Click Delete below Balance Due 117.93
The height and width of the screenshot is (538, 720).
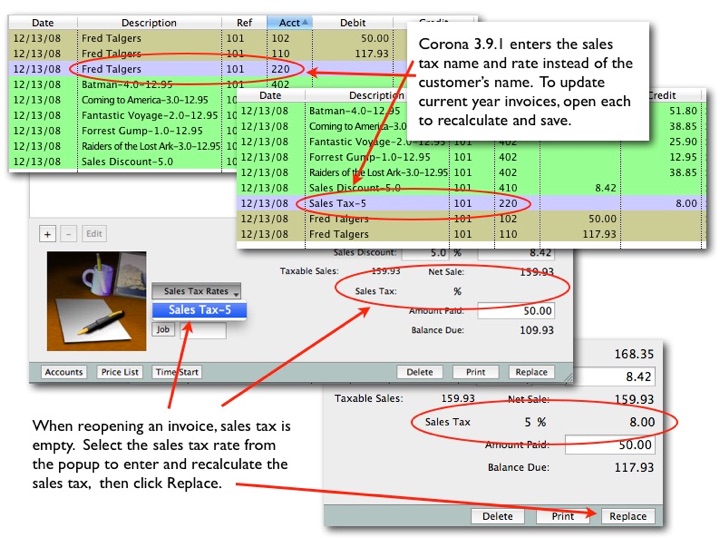[498, 516]
